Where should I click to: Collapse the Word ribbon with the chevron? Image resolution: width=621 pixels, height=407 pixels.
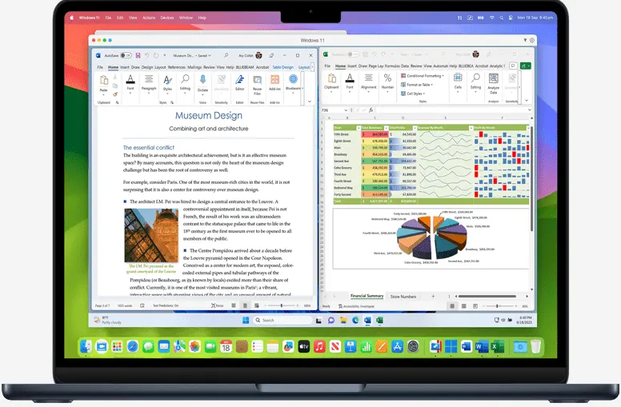pos(309,102)
